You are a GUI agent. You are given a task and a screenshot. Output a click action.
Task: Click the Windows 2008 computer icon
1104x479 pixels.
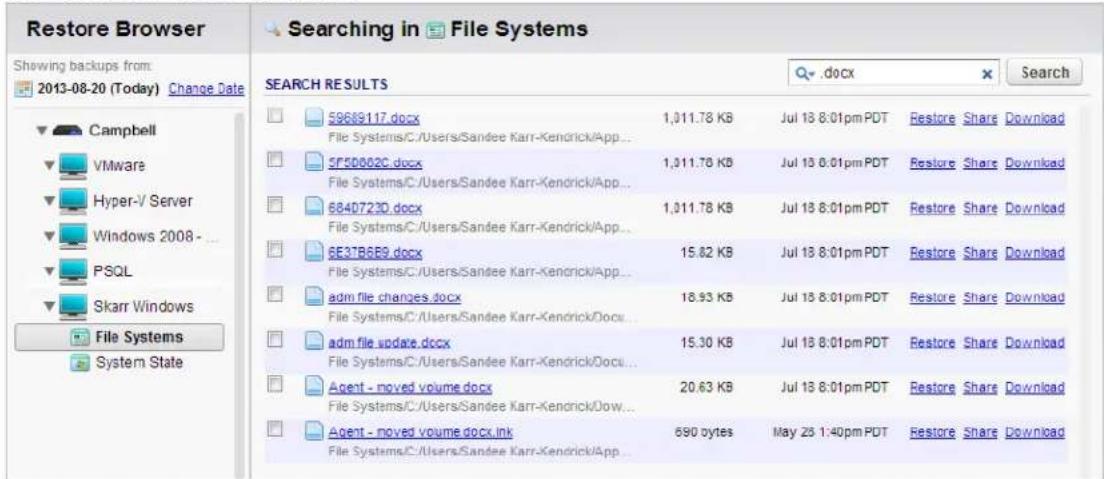pos(74,236)
